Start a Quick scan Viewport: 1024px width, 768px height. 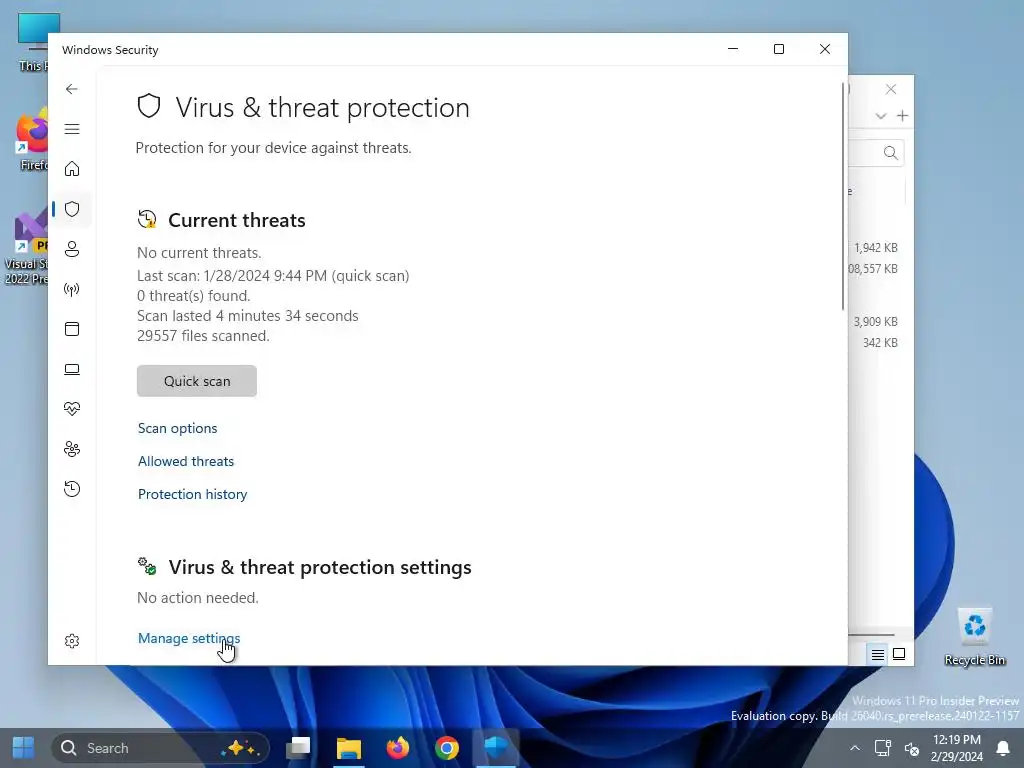[x=197, y=381]
